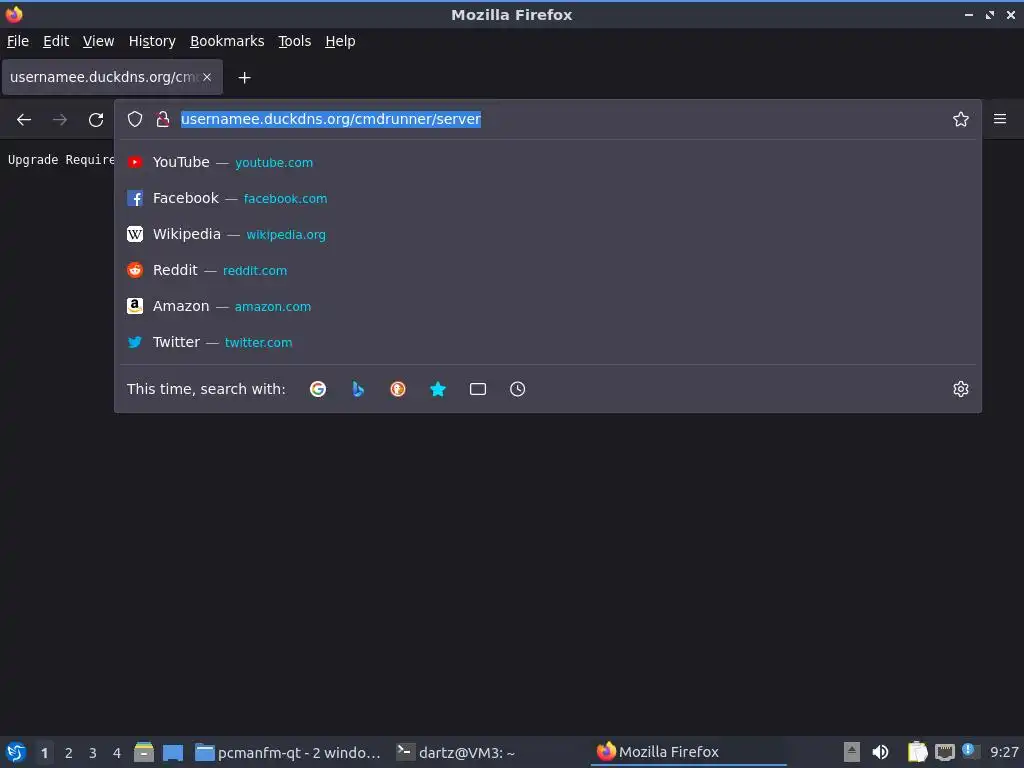1024x768 pixels.
Task: Open a new tab with plus button
Action: pyautogui.click(x=244, y=78)
